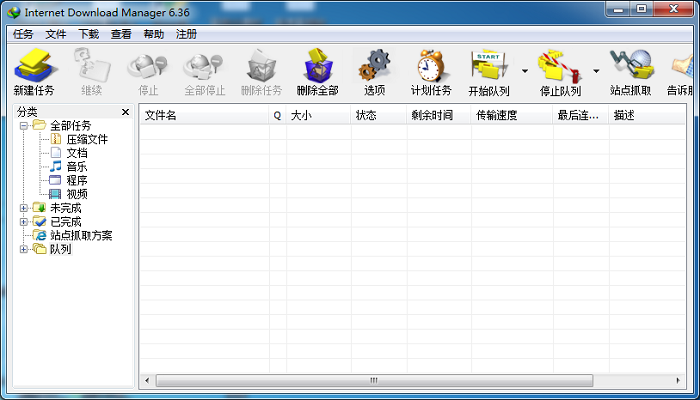The image size is (700, 400).
Task: Sort by 描述 column header
Action: (x=647, y=115)
